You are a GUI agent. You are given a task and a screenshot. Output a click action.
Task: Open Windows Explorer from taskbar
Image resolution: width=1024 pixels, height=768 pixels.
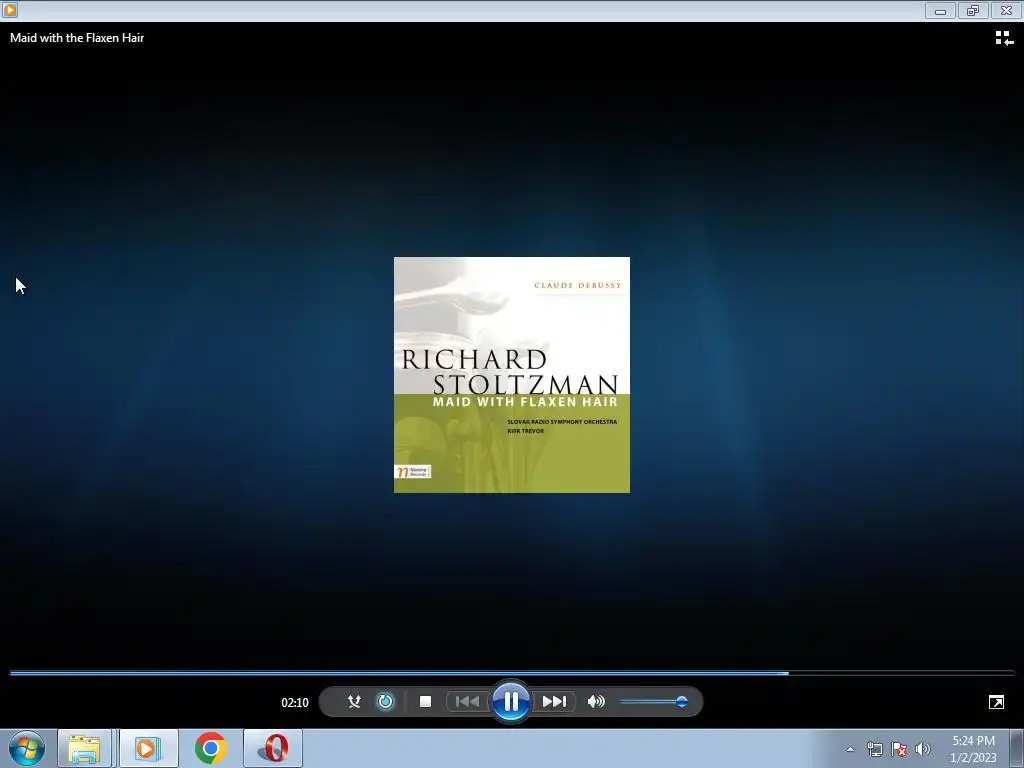pos(84,748)
